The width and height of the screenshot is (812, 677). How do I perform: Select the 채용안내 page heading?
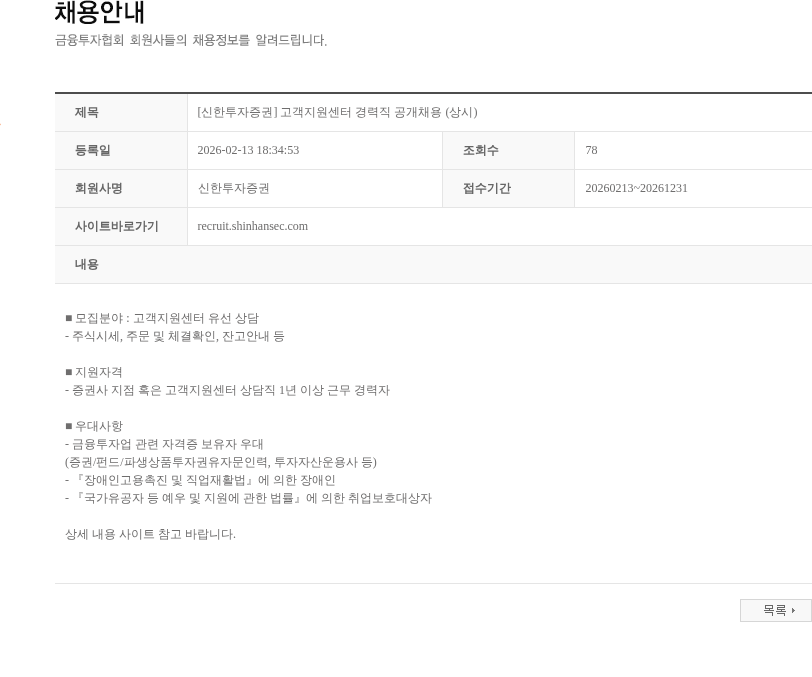pyautogui.click(x=99, y=12)
